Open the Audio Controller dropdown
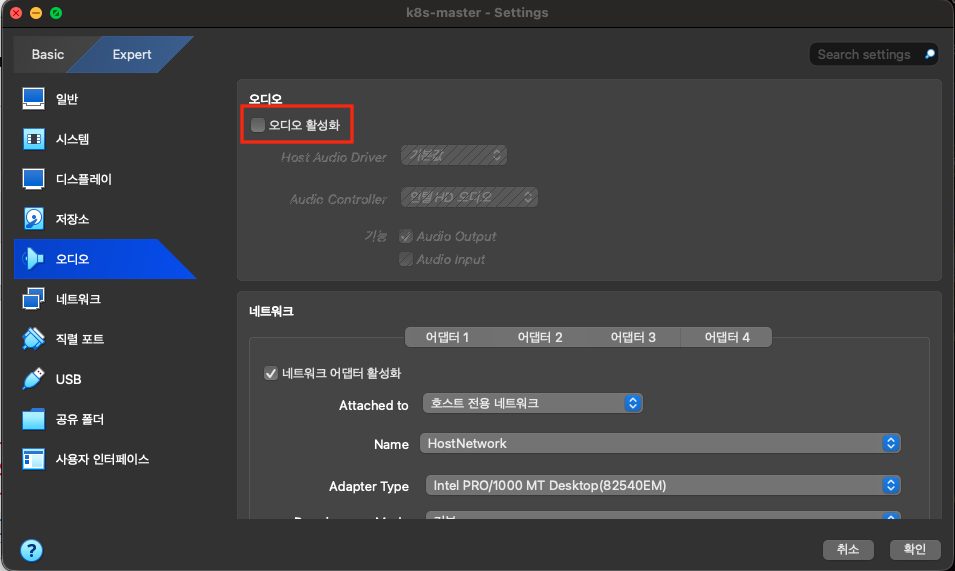 pyautogui.click(x=469, y=197)
